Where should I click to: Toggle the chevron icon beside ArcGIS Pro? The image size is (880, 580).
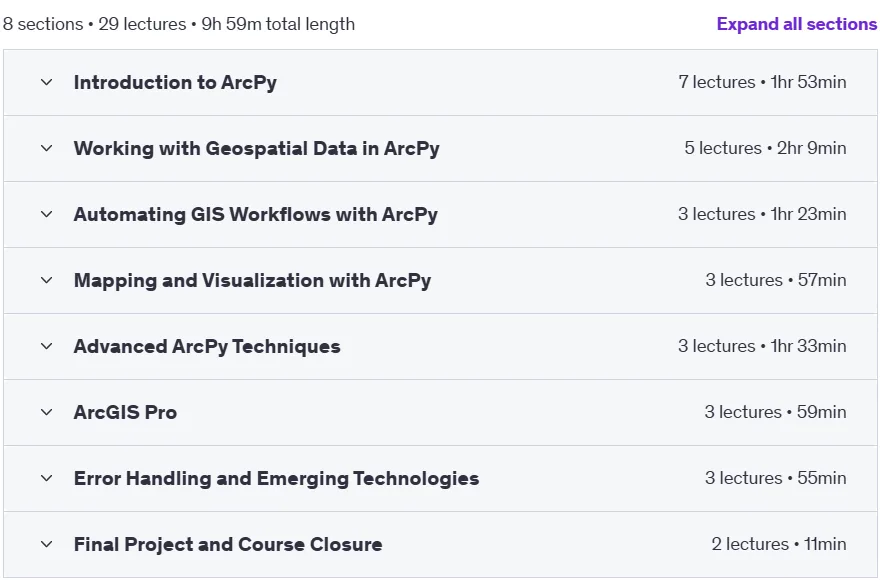coord(47,412)
